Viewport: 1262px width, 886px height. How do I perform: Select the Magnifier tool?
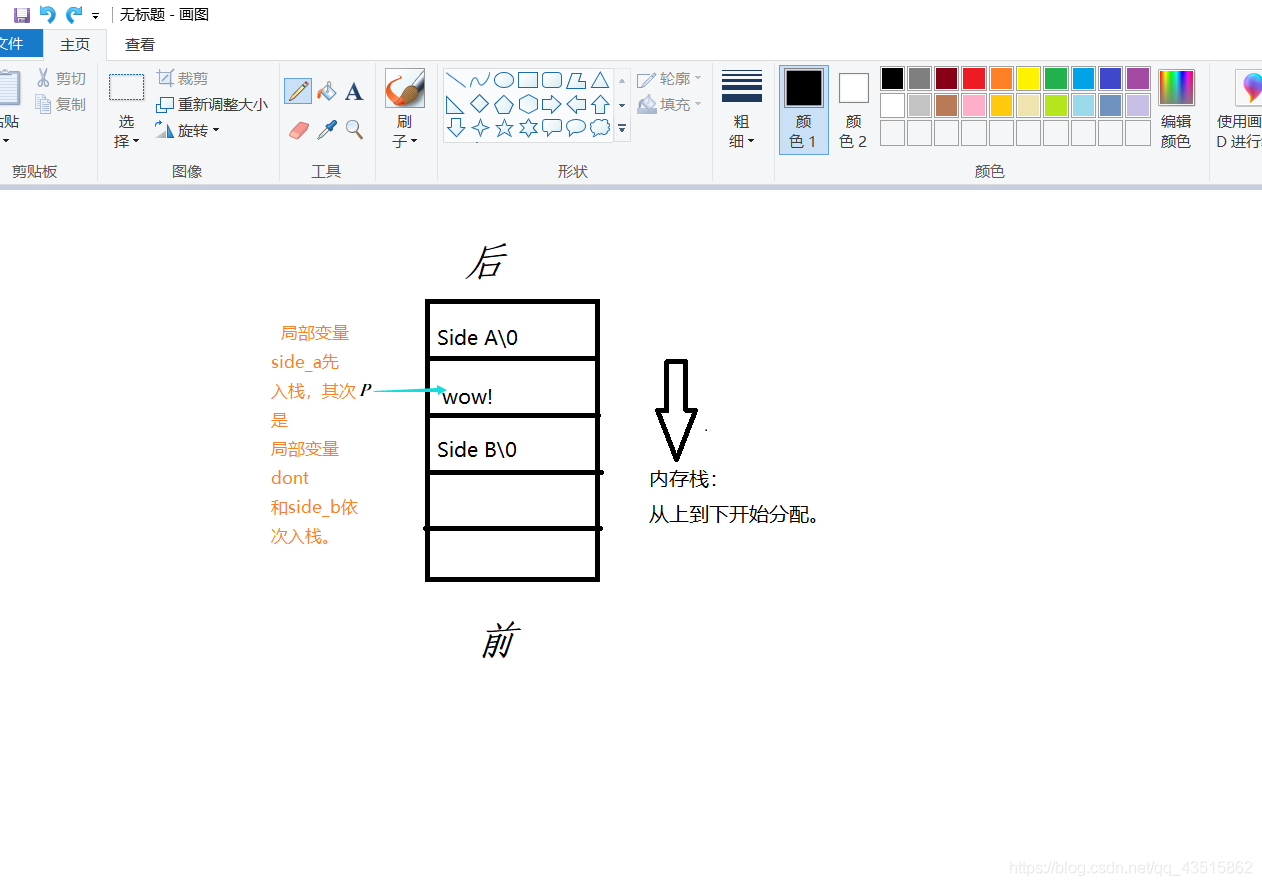354,130
